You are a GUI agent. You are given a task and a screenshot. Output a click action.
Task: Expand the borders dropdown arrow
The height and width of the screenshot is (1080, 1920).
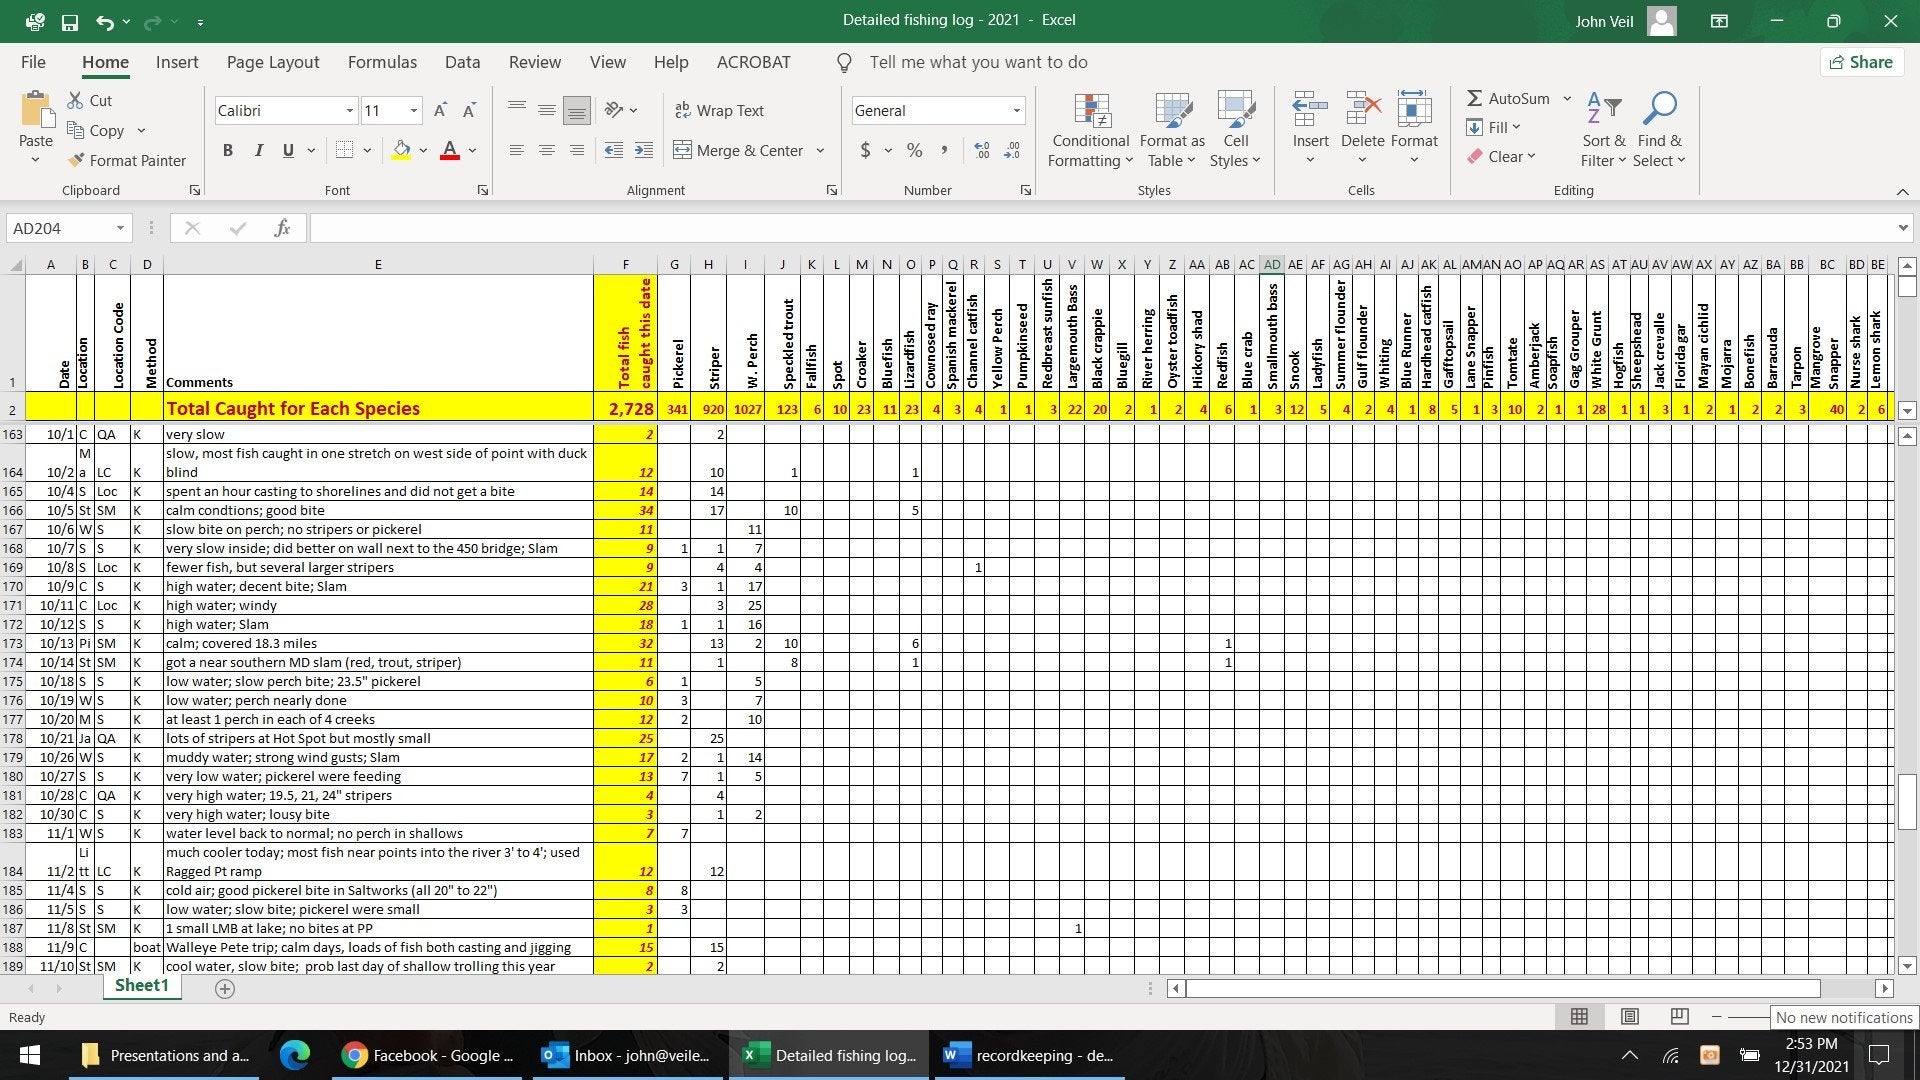tap(367, 150)
